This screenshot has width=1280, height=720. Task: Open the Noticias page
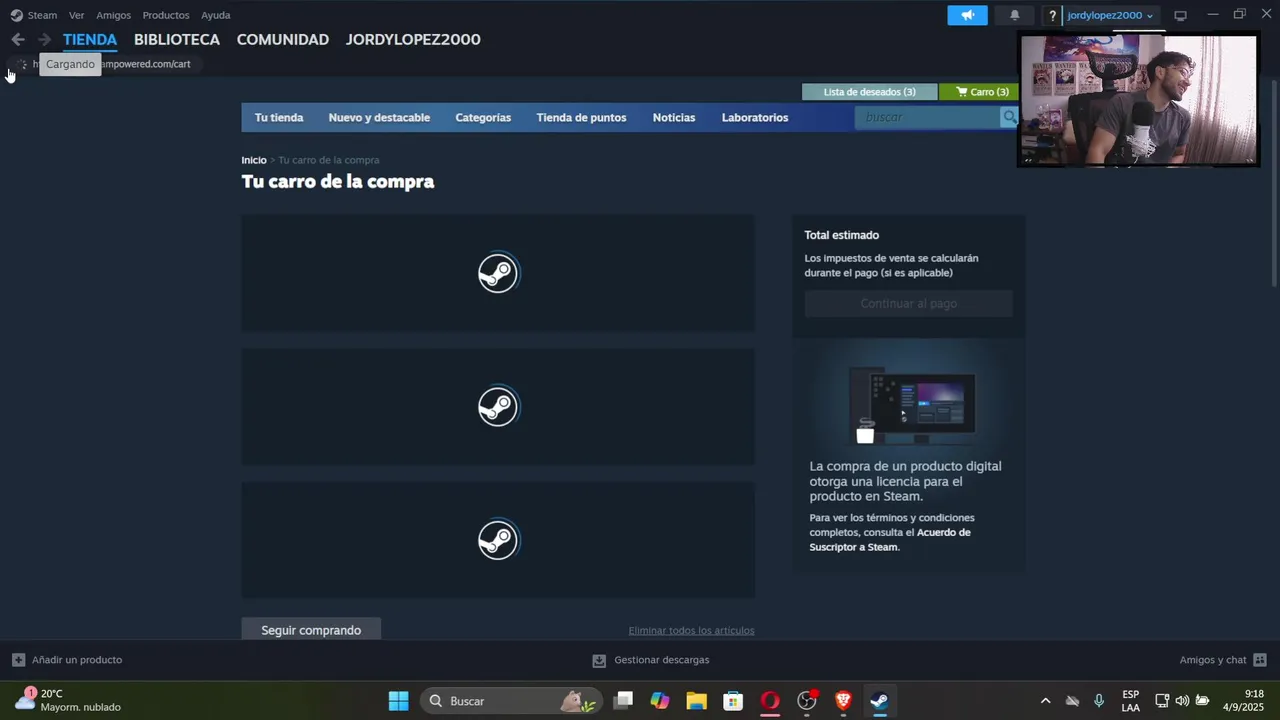pyautogui.click(x=674, y=117)
